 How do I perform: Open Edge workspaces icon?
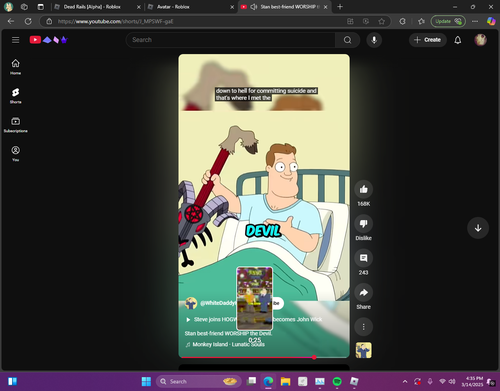(x=24, y=7)
